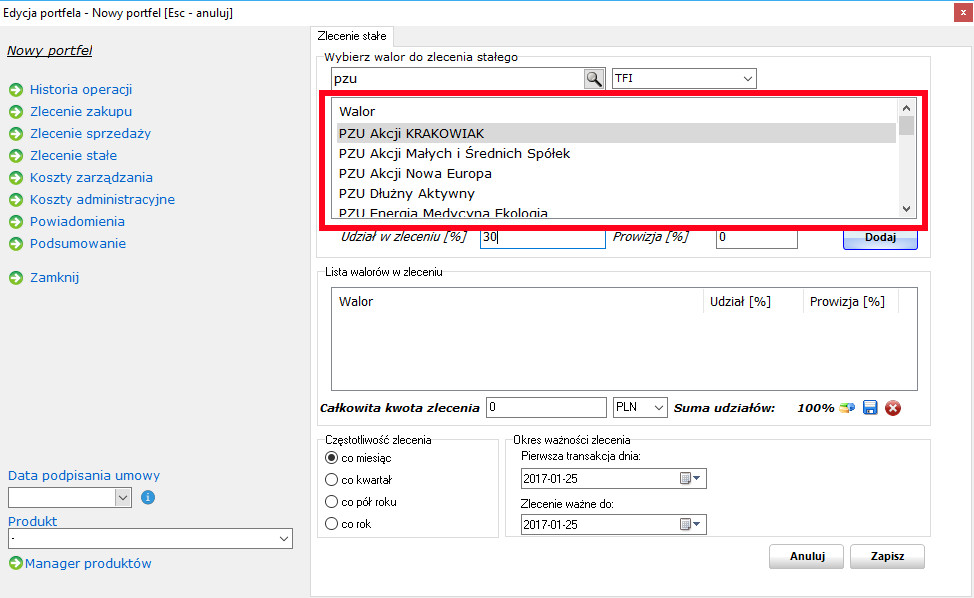Viewport: 974px width, 598px height.
Task: Open the Produkt dropdown list
Action: click(283, 539)
